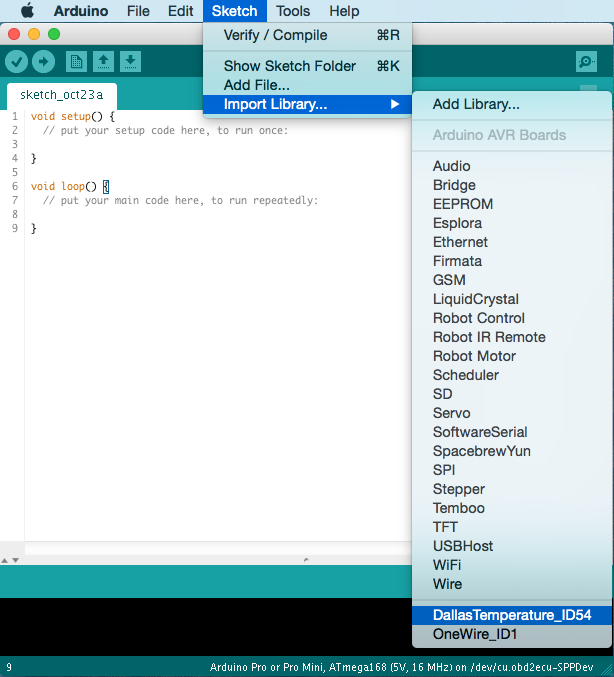Import the Firmata library

(x=512, y=261)
